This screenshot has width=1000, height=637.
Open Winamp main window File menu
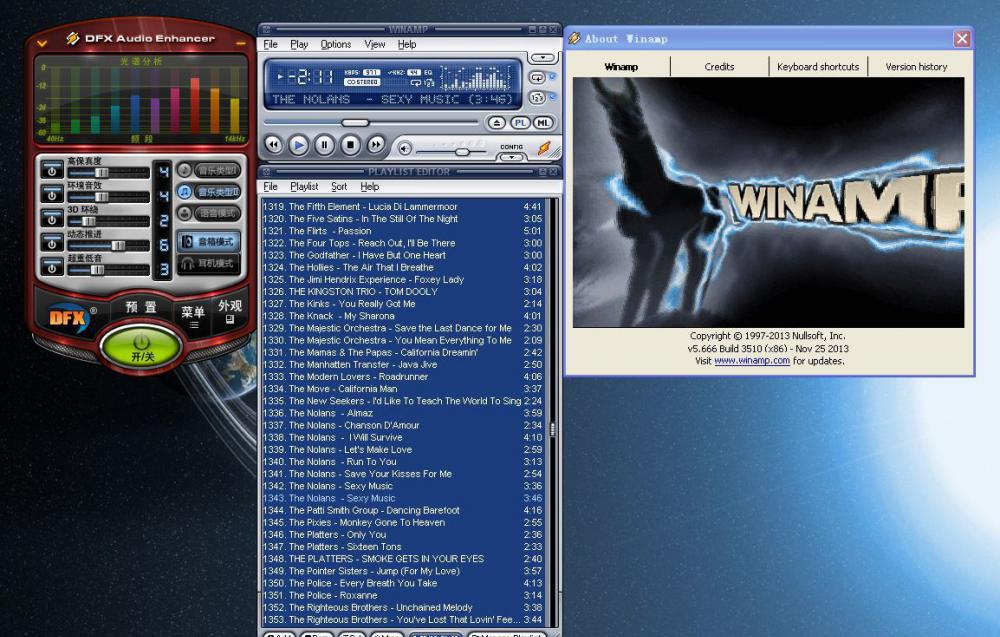pos(270,44)
